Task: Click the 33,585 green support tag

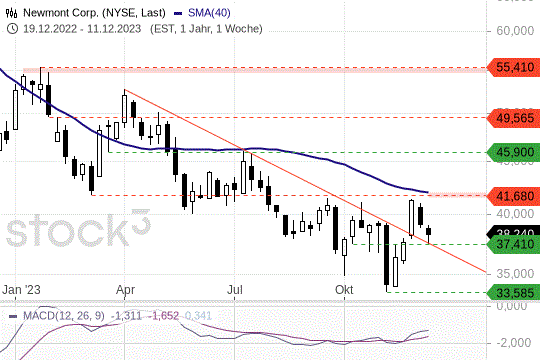Action: (x=514, y=293)
